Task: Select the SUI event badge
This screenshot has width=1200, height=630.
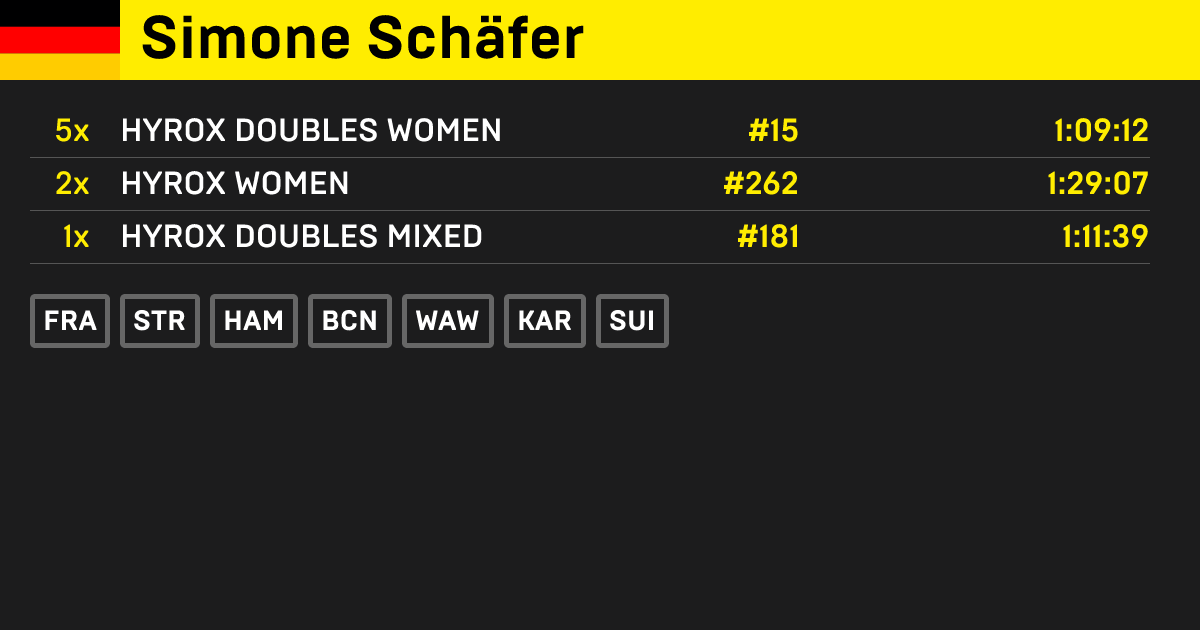Action: 632,321
